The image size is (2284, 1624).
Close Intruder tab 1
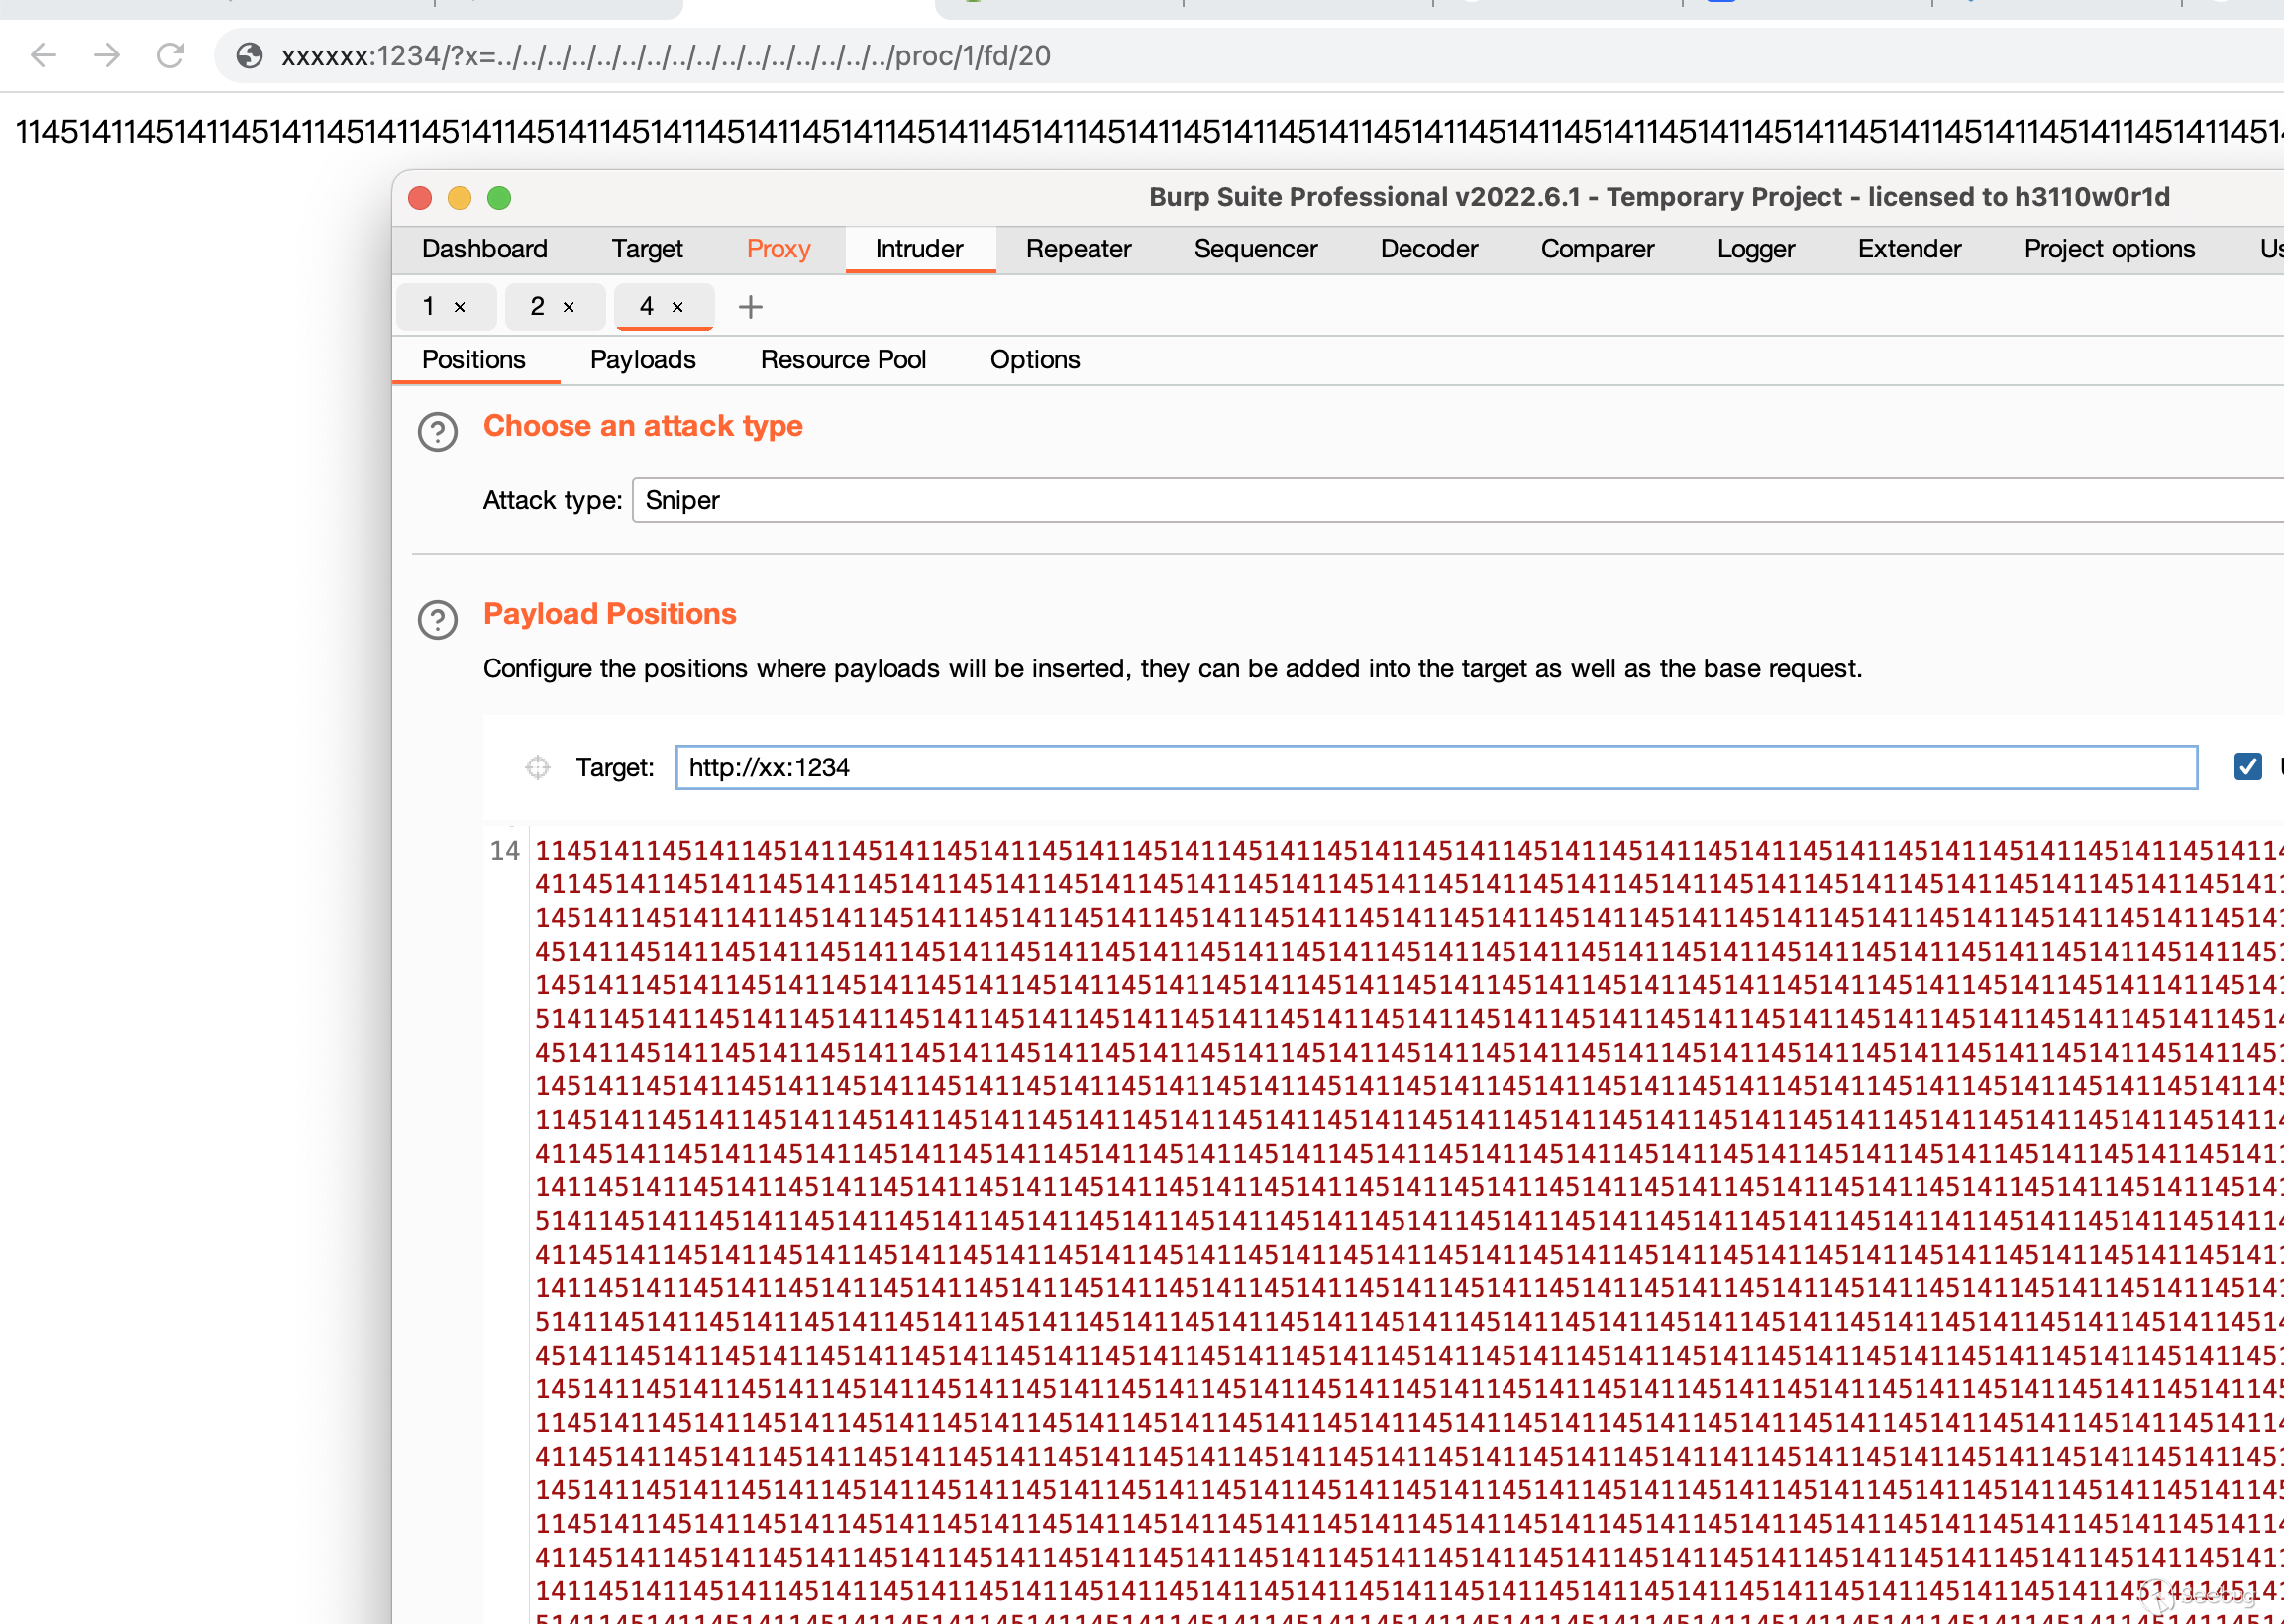point(460,307)
